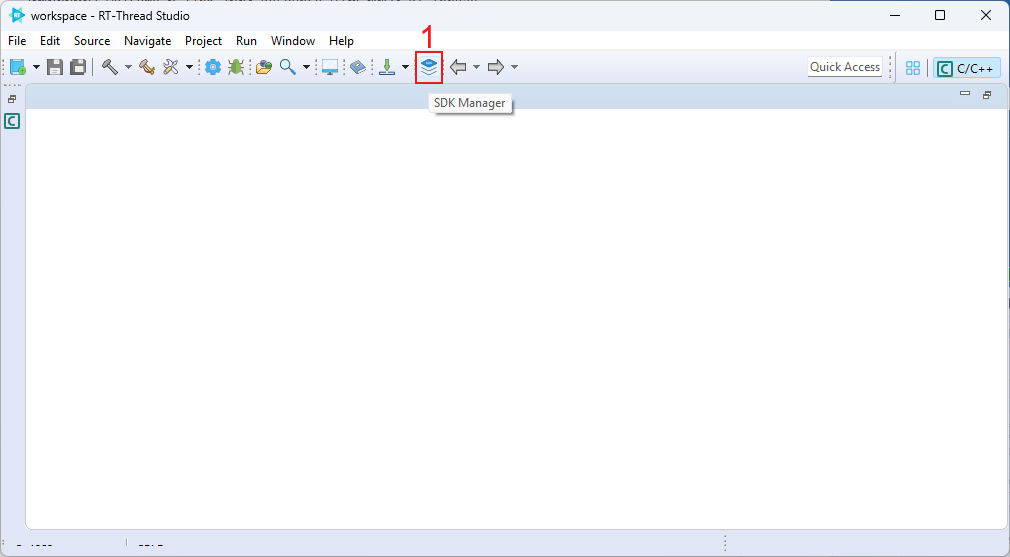Open the Window menu
The image size is (1010, 557).
tap(292, 41)
